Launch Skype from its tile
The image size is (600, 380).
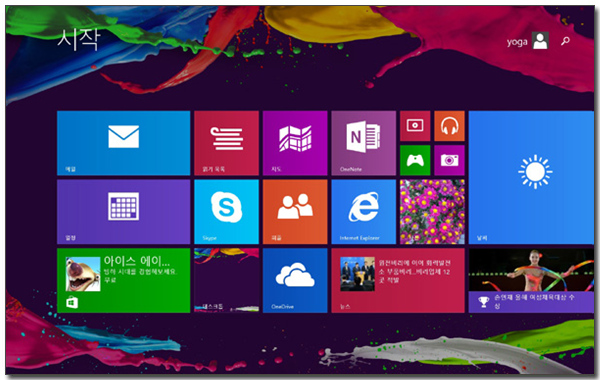tap(226, 212)
